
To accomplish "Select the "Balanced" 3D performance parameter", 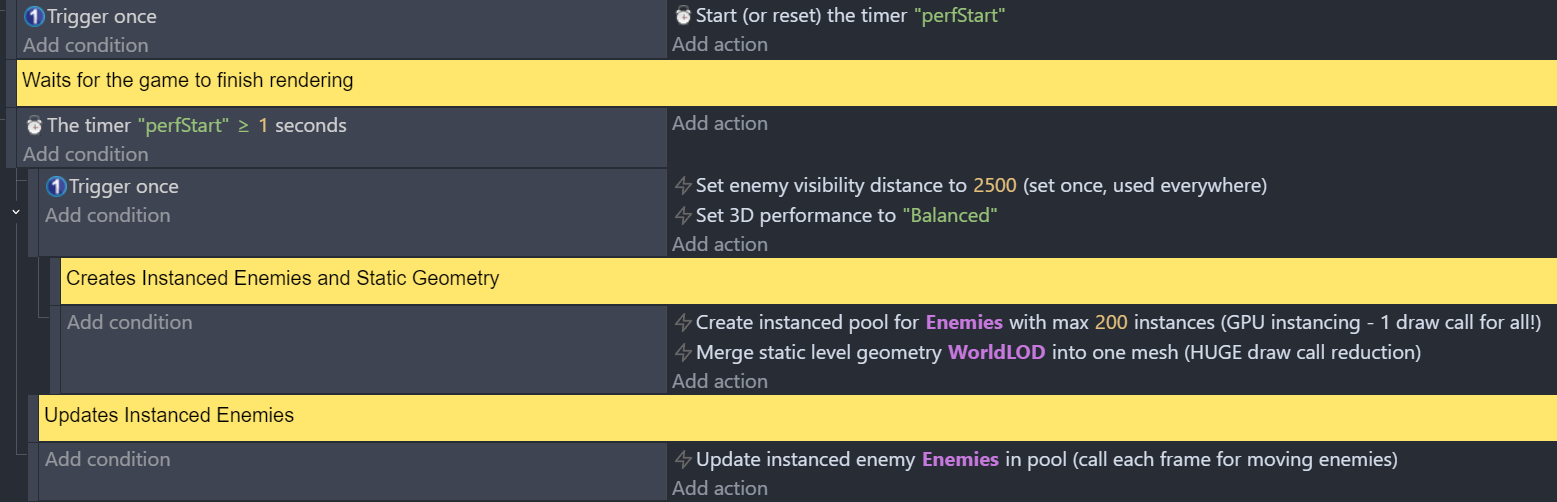I will point(949,216).
